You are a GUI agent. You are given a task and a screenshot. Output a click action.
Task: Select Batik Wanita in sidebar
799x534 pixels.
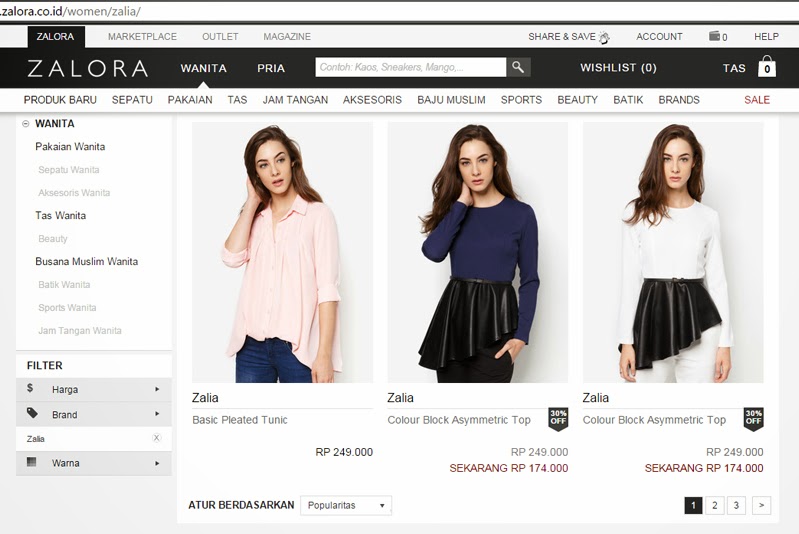coord(64,284)
